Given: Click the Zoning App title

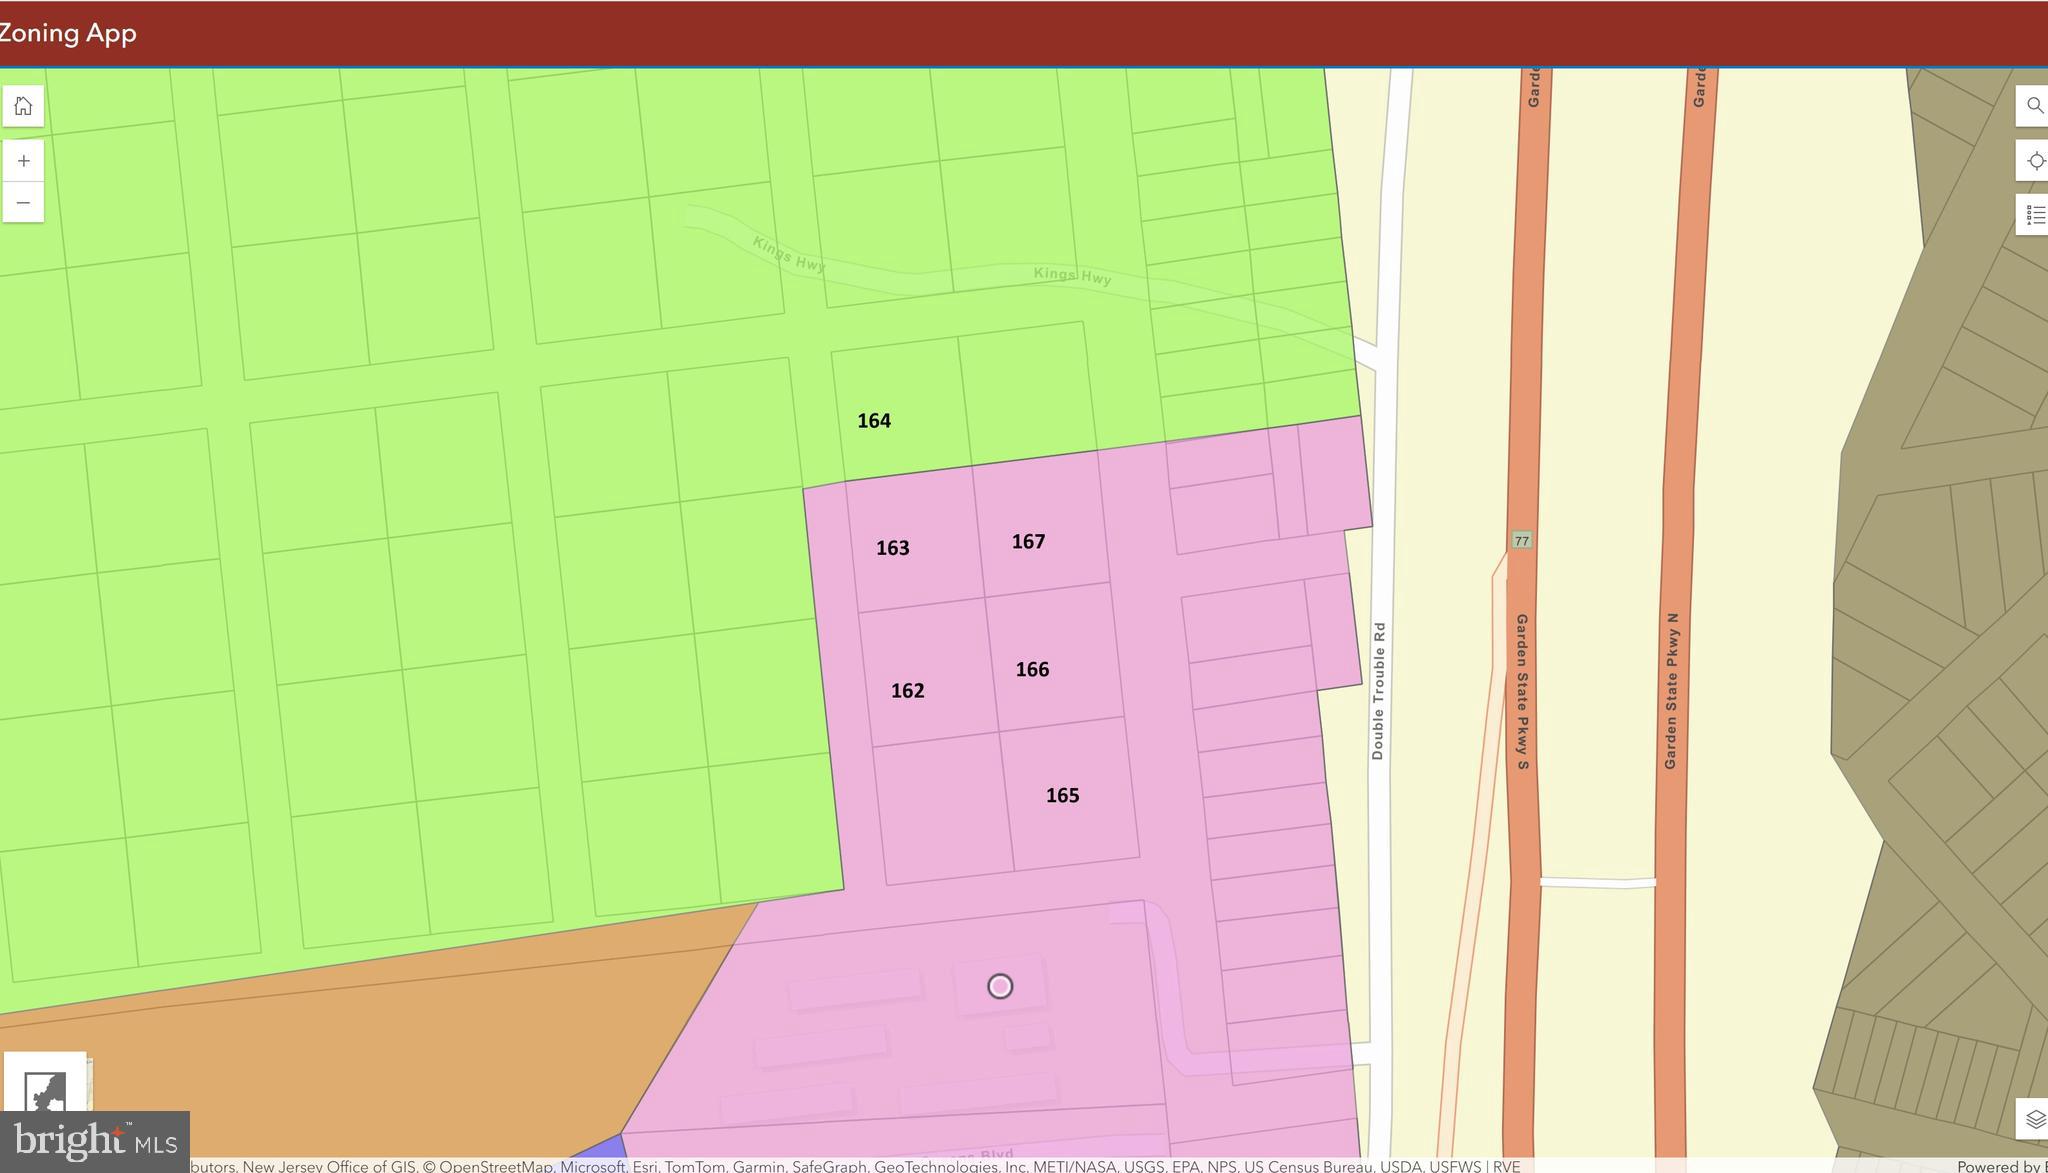Looking at the screenshot, I should pyautogui.click(x=68, y=33).
